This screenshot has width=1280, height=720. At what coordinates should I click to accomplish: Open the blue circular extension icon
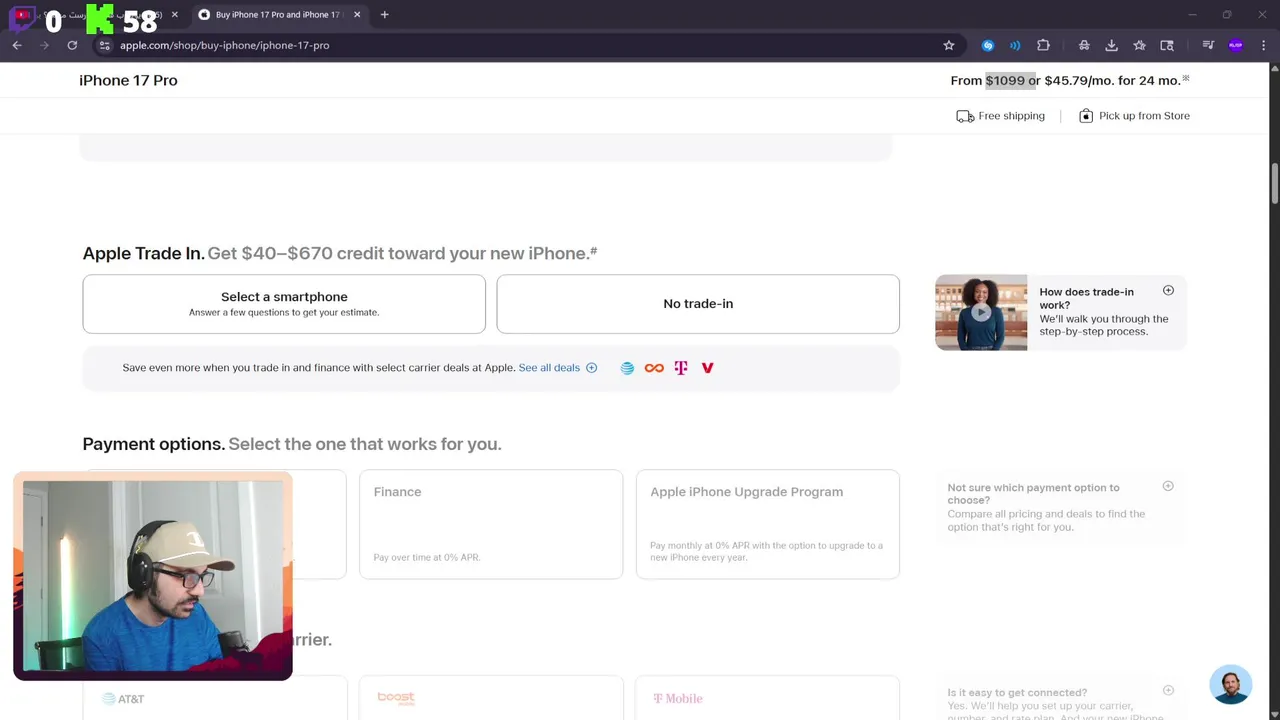[988, 45]
